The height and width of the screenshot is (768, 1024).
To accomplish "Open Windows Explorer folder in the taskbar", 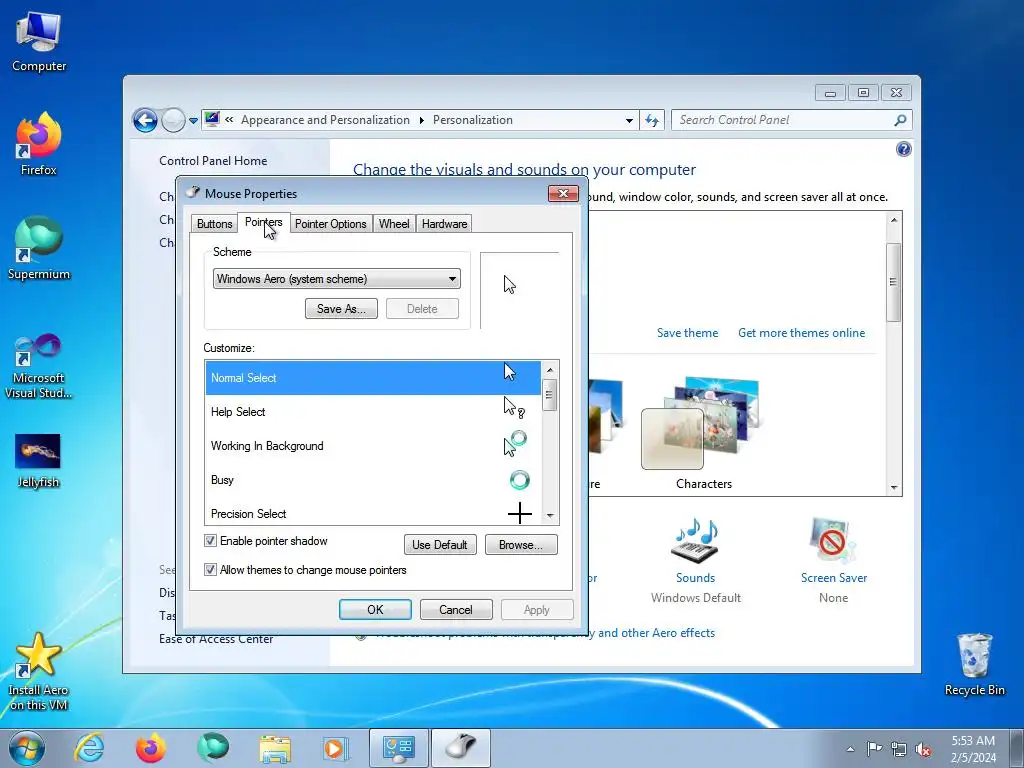I will pyautogui.click(x=275, y=749).
